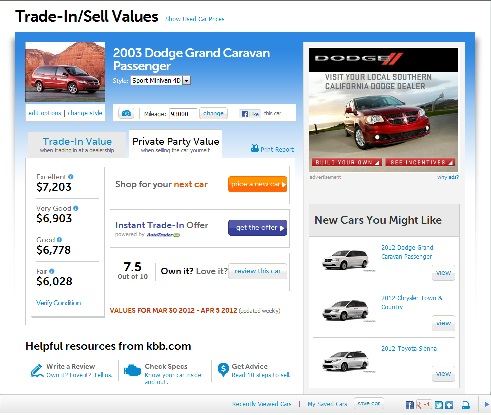Switch to the Trade-In Value tab
This screenshot has width=491, height=415.
tap(77, 144)
